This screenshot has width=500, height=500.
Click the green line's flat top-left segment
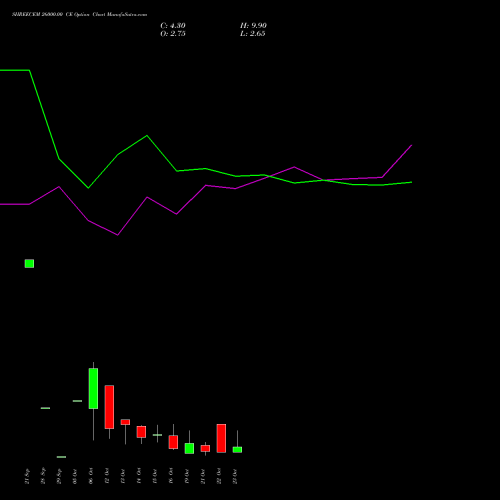pyautogui.click(x=15, y=70)
